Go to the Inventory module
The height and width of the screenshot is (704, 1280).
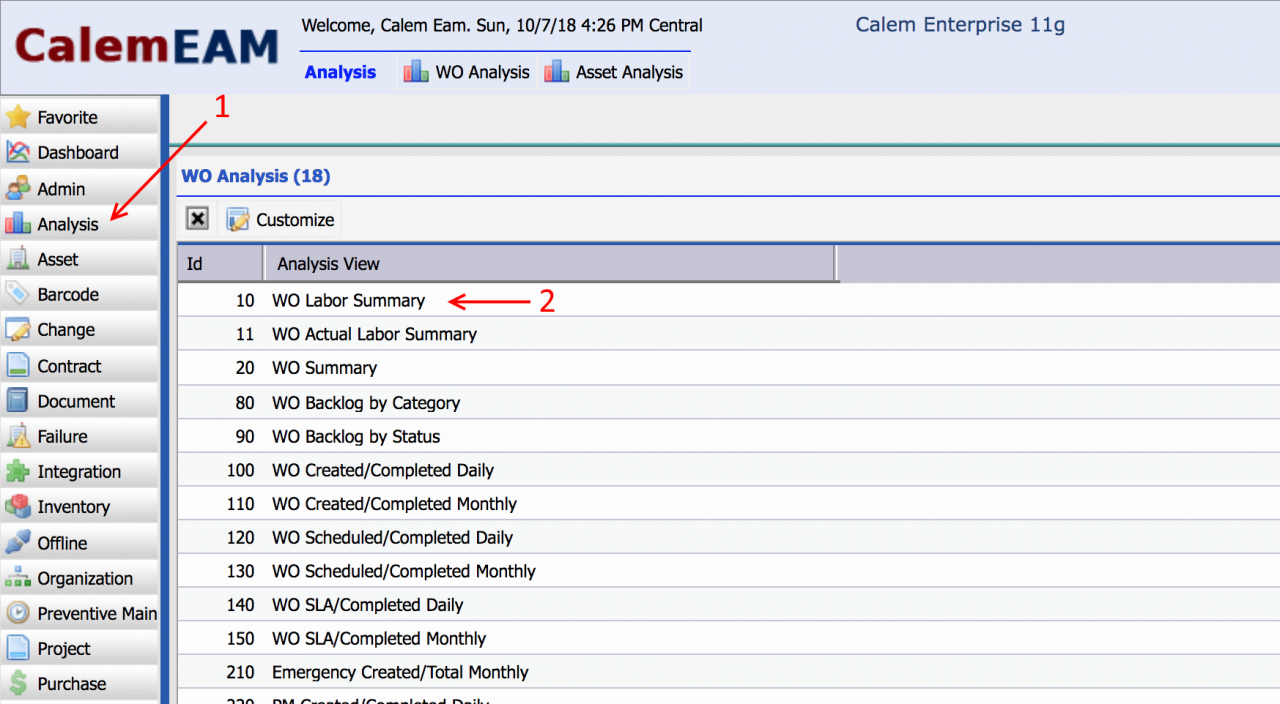coord(79,507)
